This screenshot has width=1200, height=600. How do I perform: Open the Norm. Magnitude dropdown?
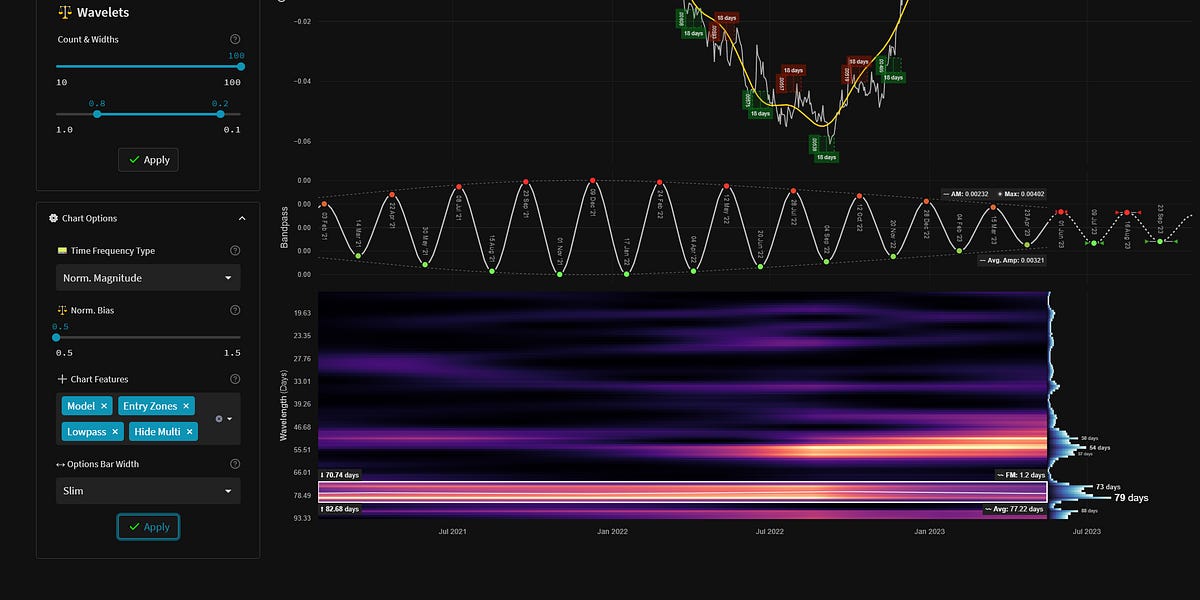click(148, 278)
